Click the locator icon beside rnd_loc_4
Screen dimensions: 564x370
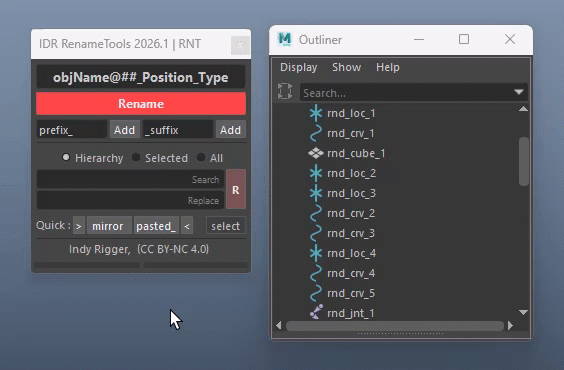(x=316, y=253)
